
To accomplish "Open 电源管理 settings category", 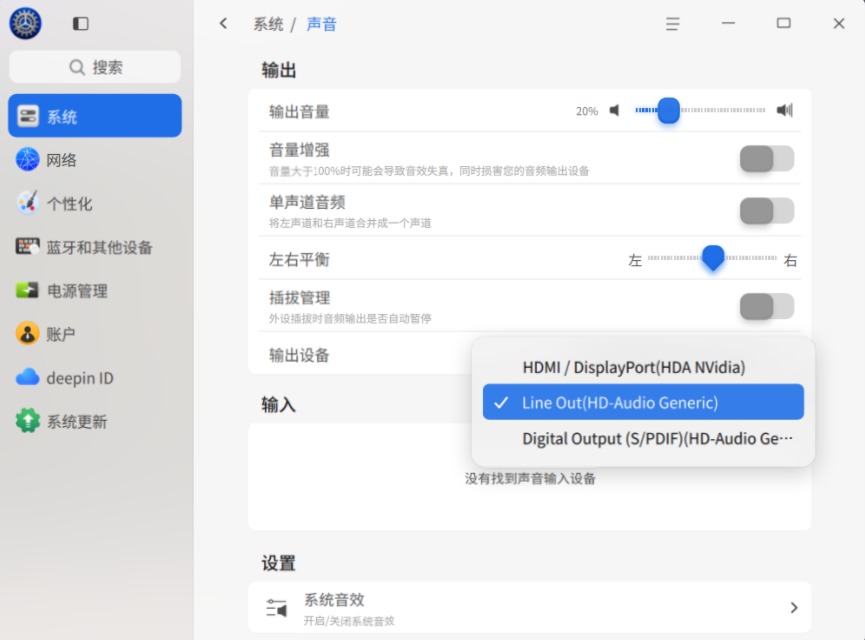I will 95,290.
